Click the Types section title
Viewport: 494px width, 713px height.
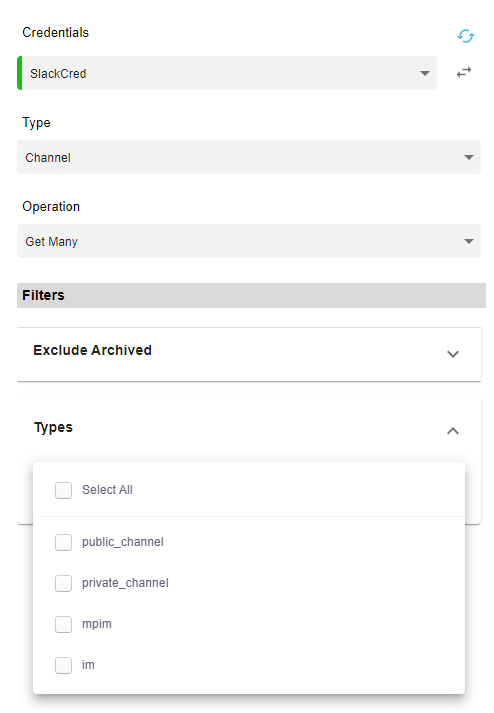pos(53,427)
